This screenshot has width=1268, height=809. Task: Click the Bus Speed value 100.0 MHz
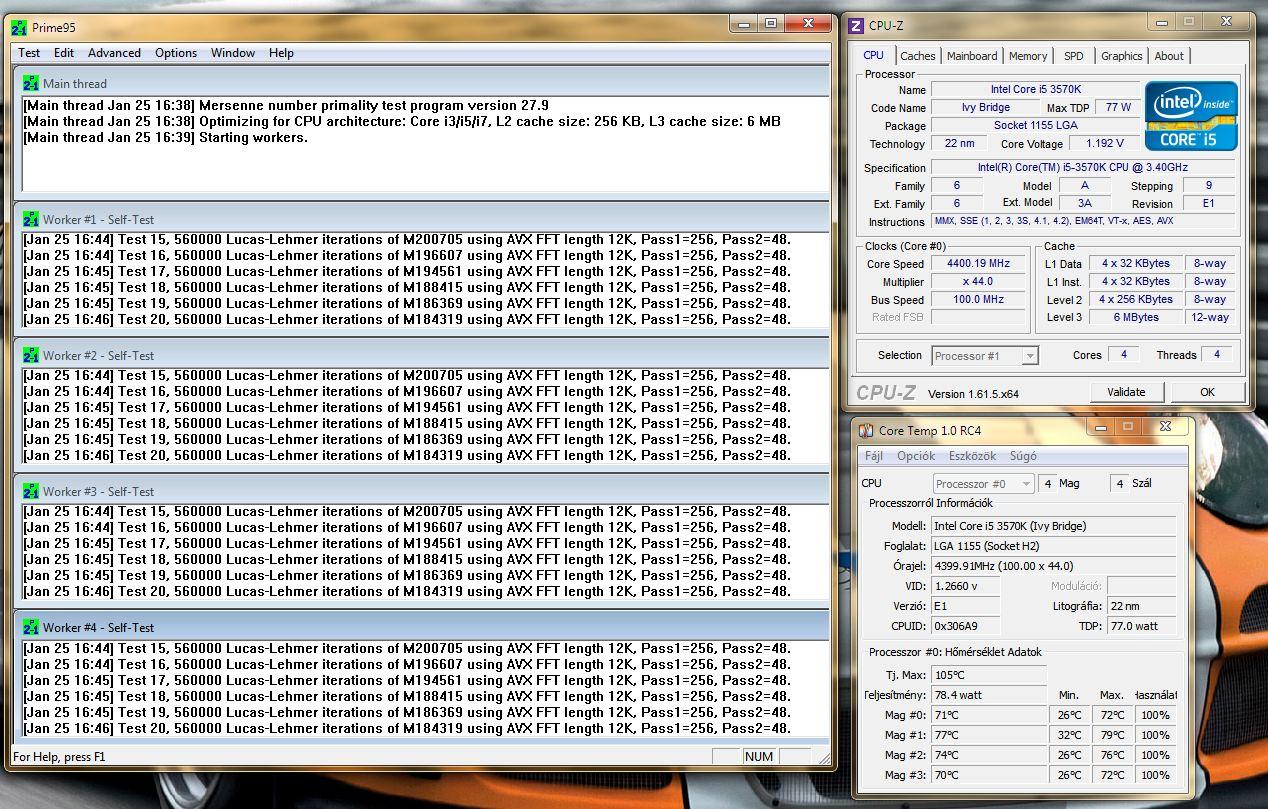(978, 300)
